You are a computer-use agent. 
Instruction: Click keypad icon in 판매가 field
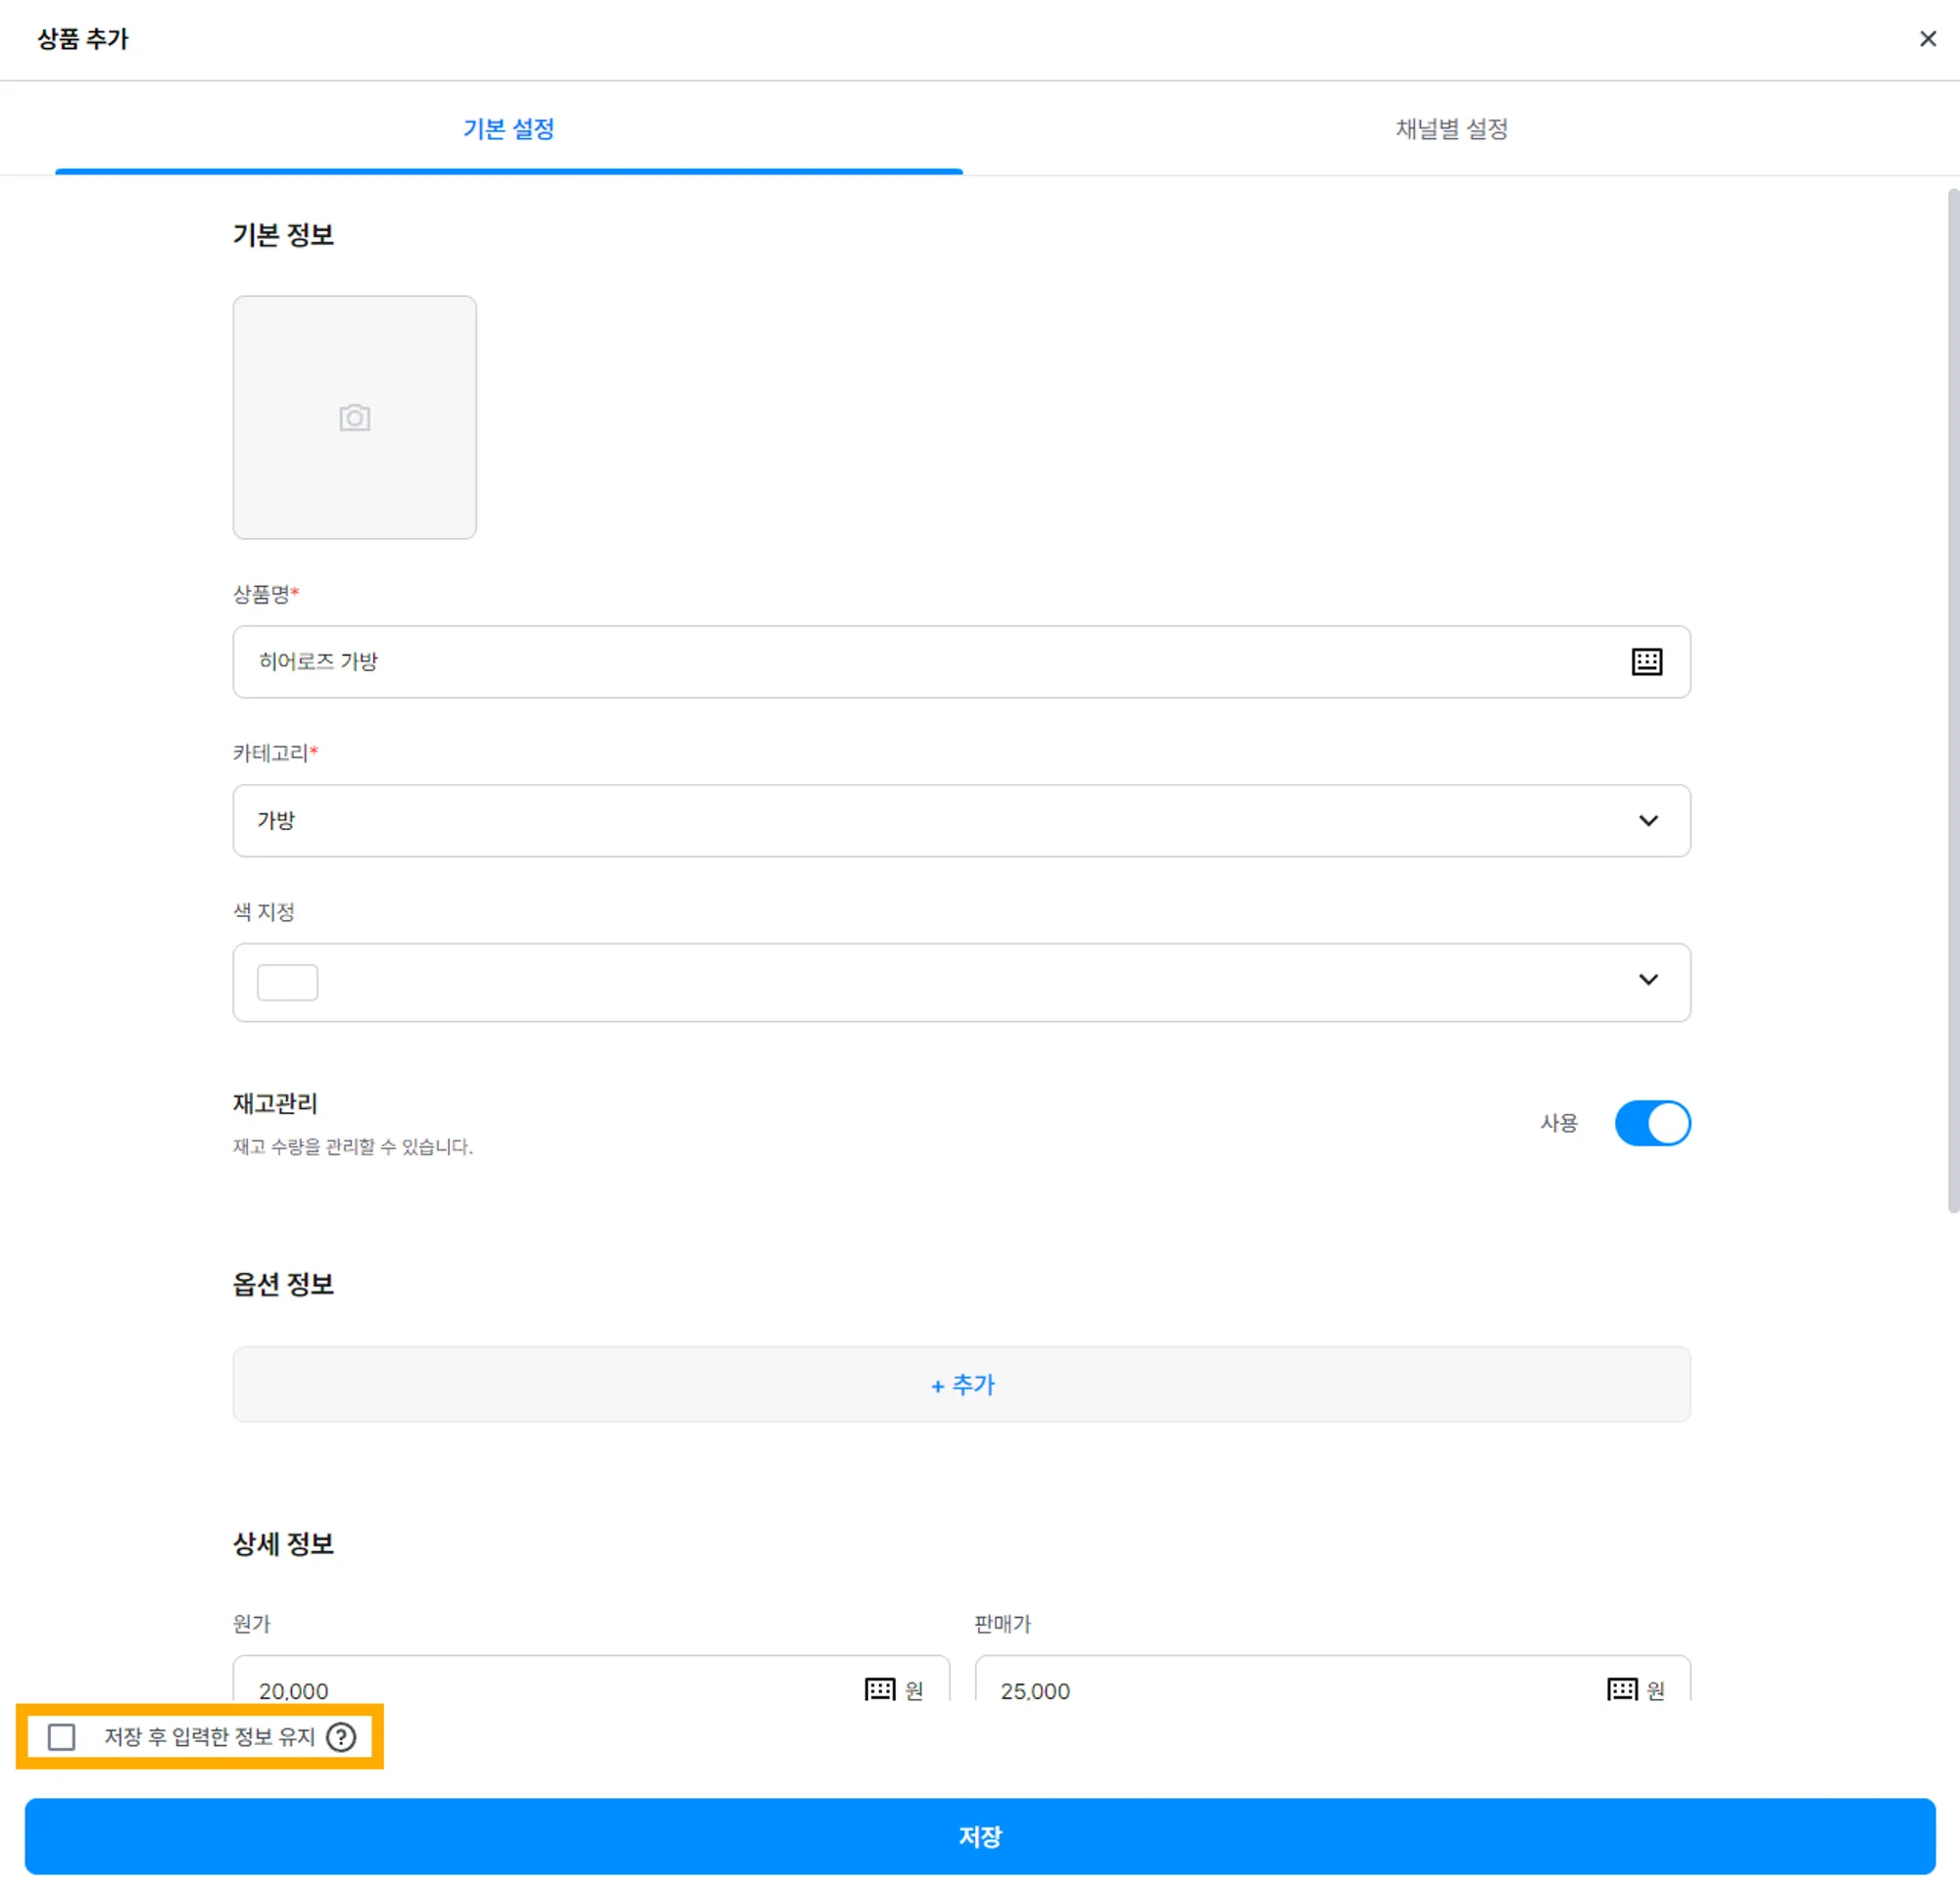[1621, 1689]
